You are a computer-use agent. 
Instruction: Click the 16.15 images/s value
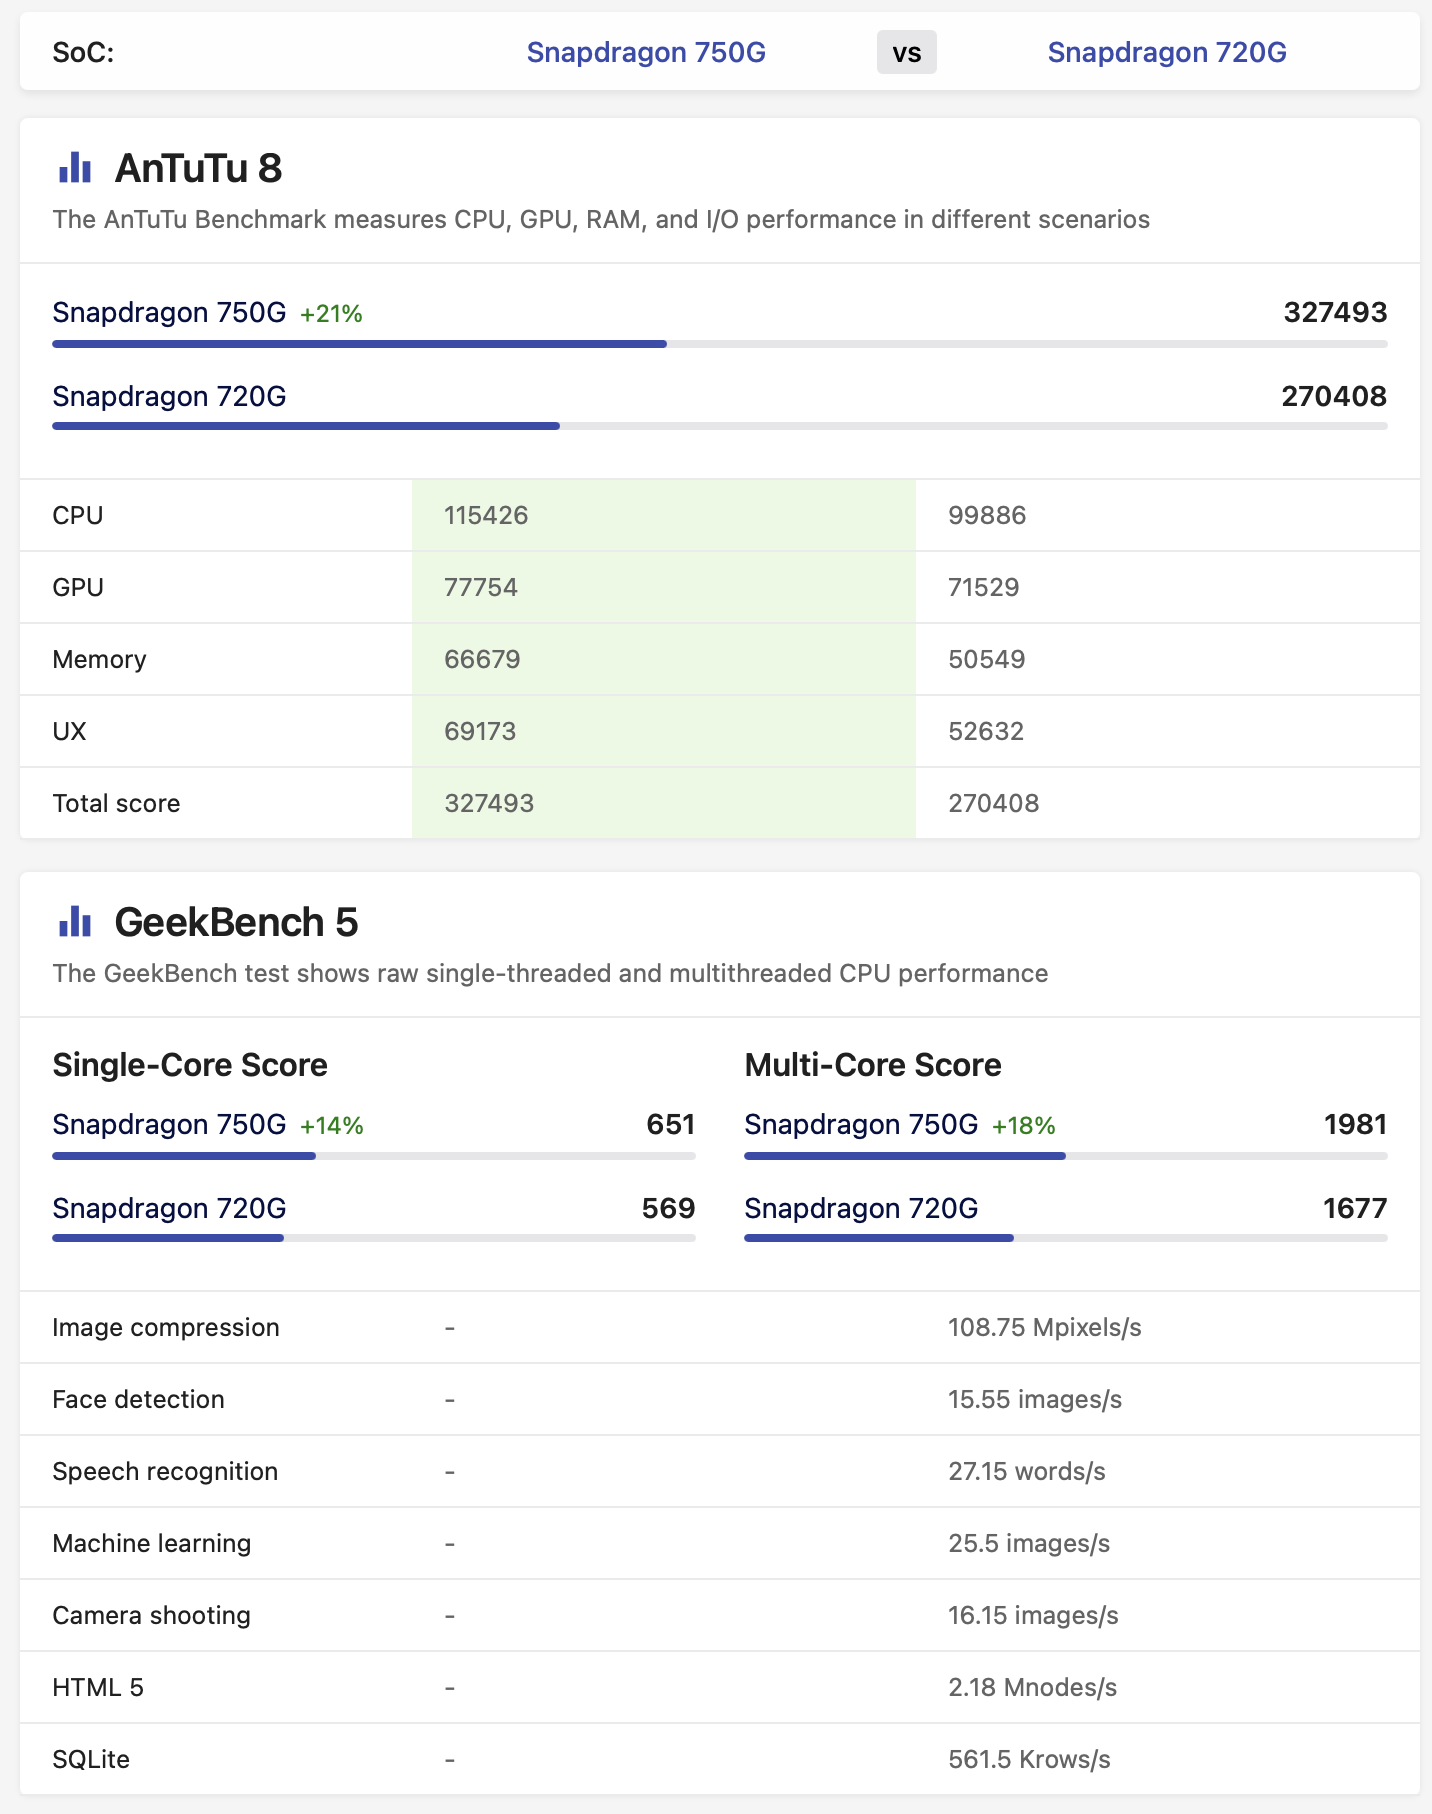[1033, 1616]
